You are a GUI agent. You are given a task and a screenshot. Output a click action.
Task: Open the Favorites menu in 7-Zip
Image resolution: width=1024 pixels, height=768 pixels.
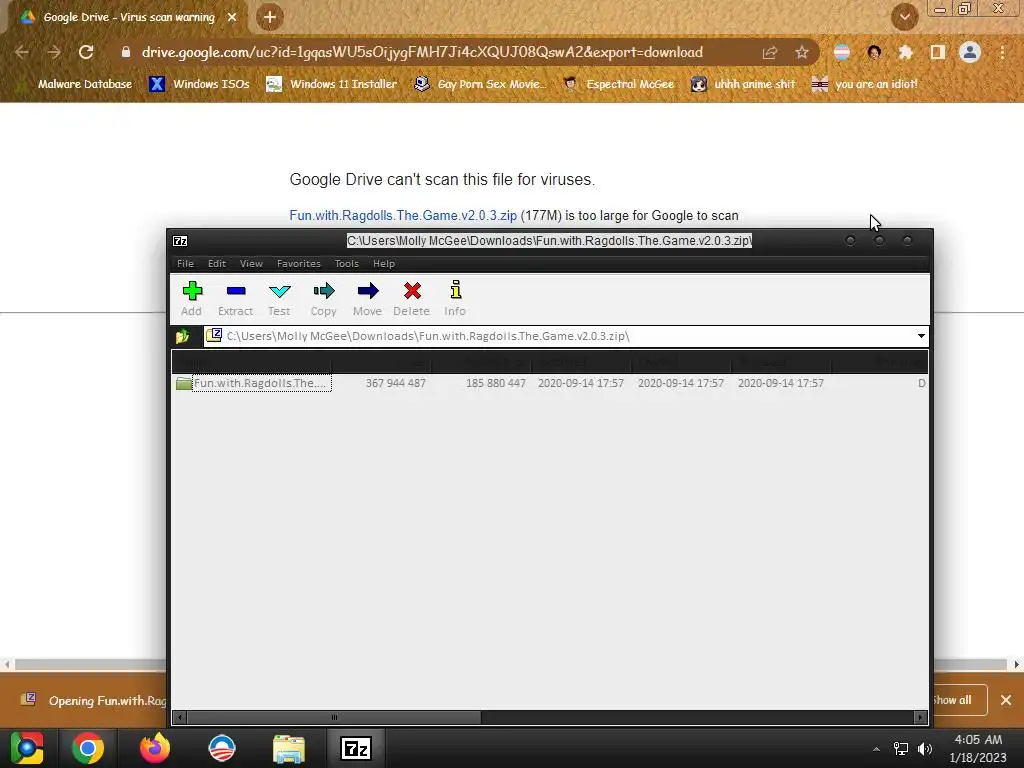point(298,264)
